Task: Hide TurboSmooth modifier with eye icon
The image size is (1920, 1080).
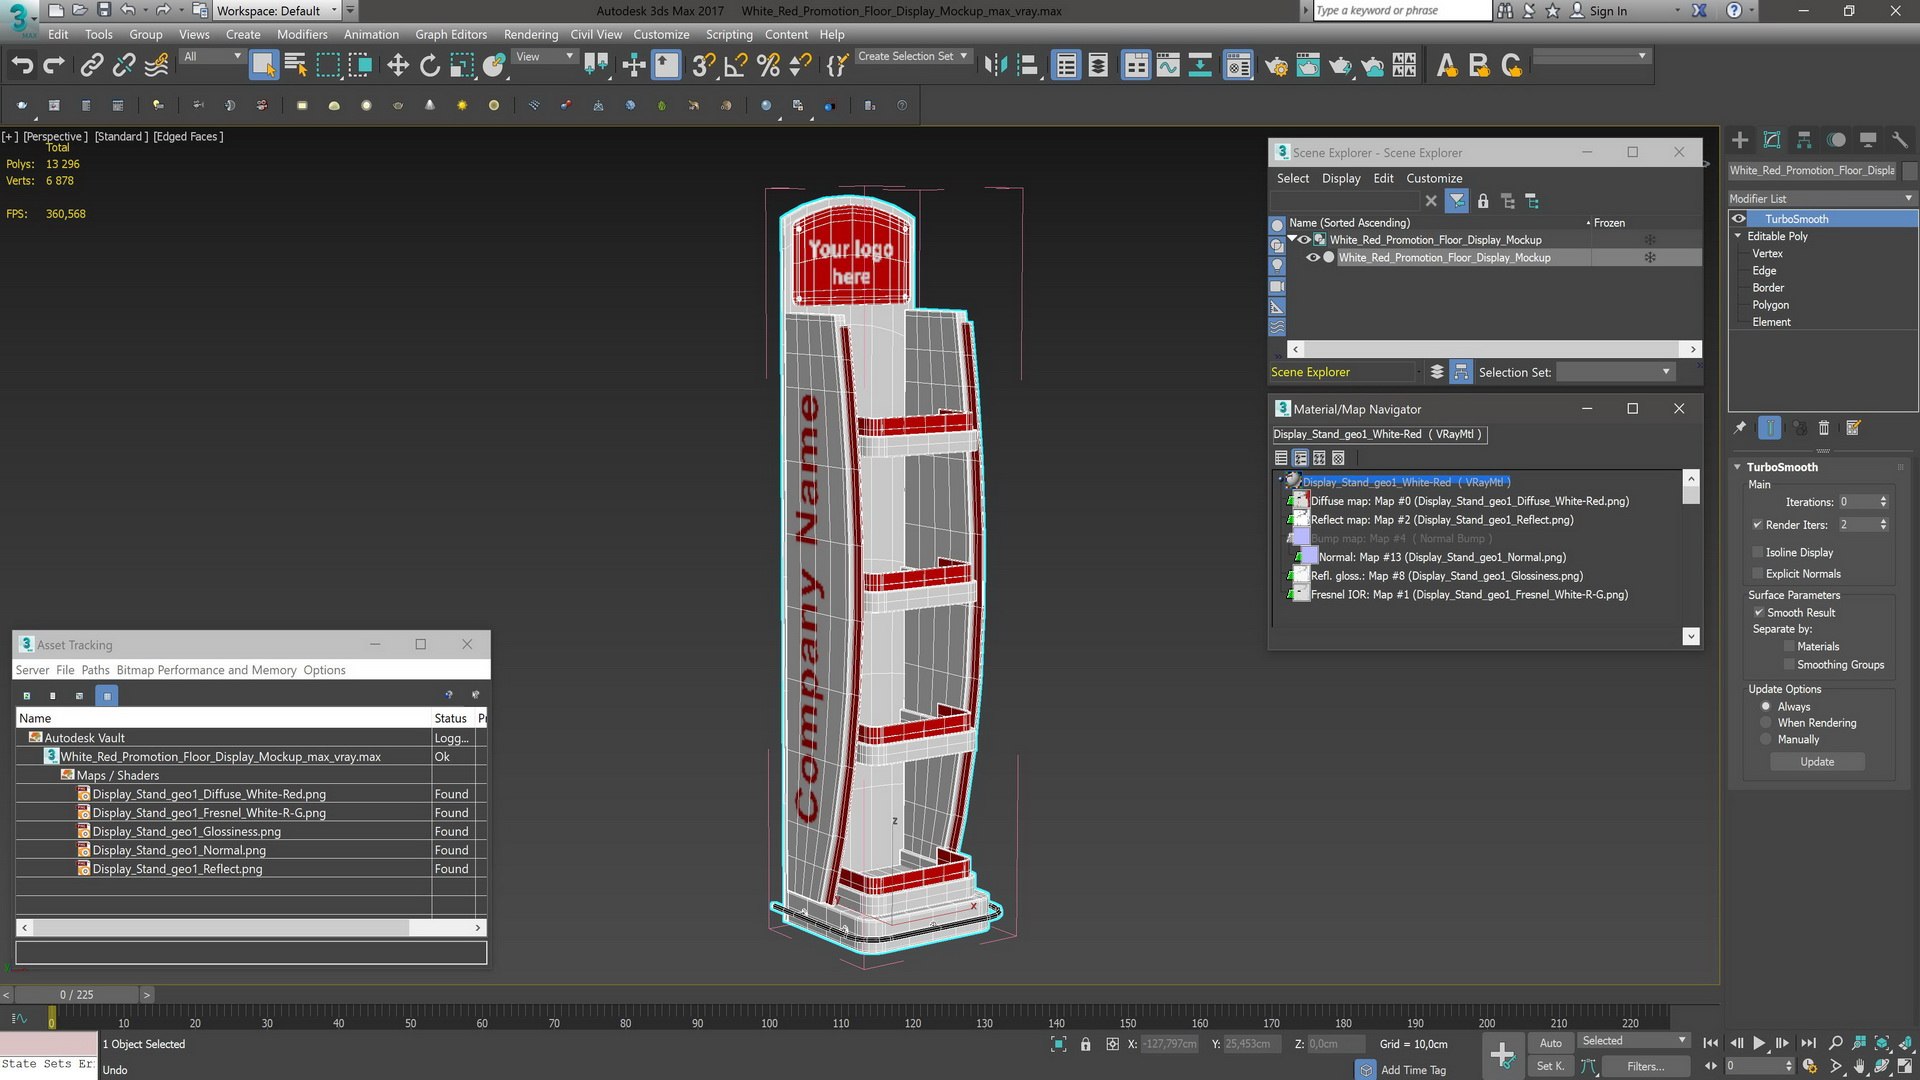Action: coord(1739,219)
